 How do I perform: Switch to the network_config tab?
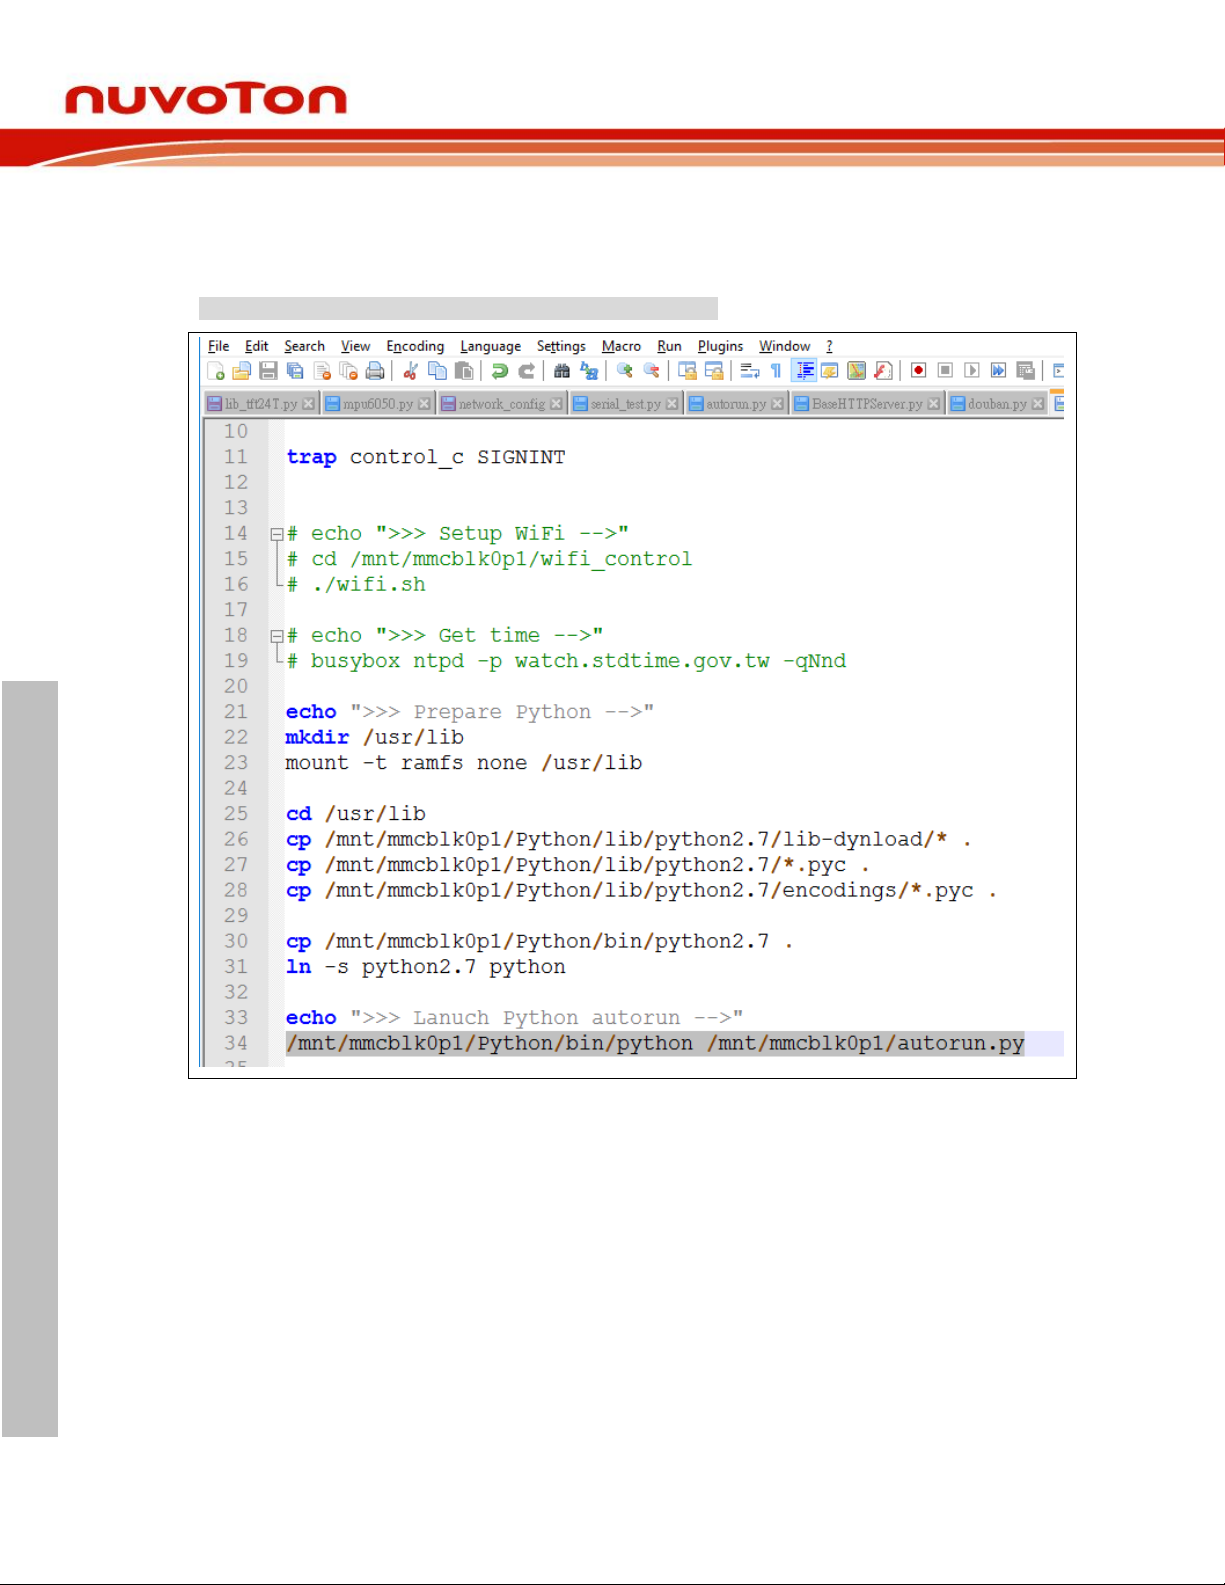coord(502,404)
